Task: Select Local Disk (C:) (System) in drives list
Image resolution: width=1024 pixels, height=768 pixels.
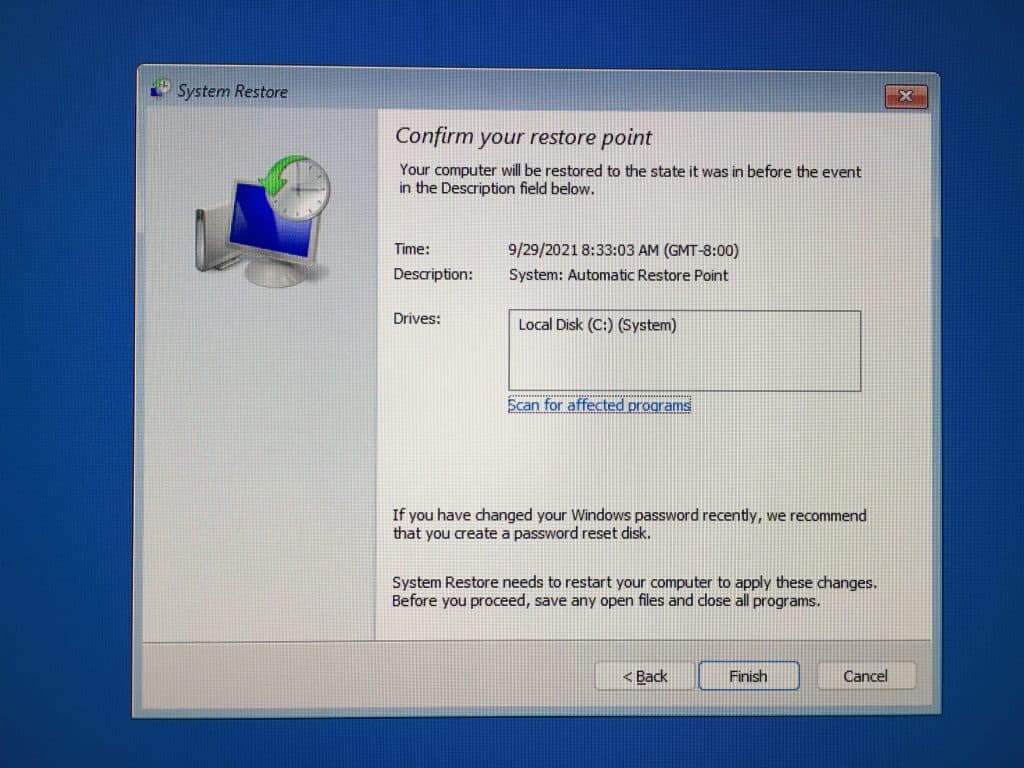Action: coord(597,325)
